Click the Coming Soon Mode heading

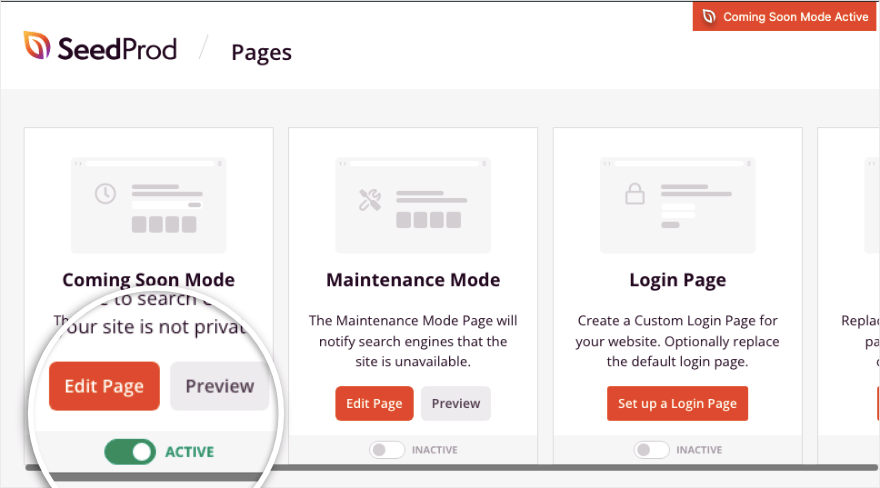pyautogui.click(x=149, y=279)
